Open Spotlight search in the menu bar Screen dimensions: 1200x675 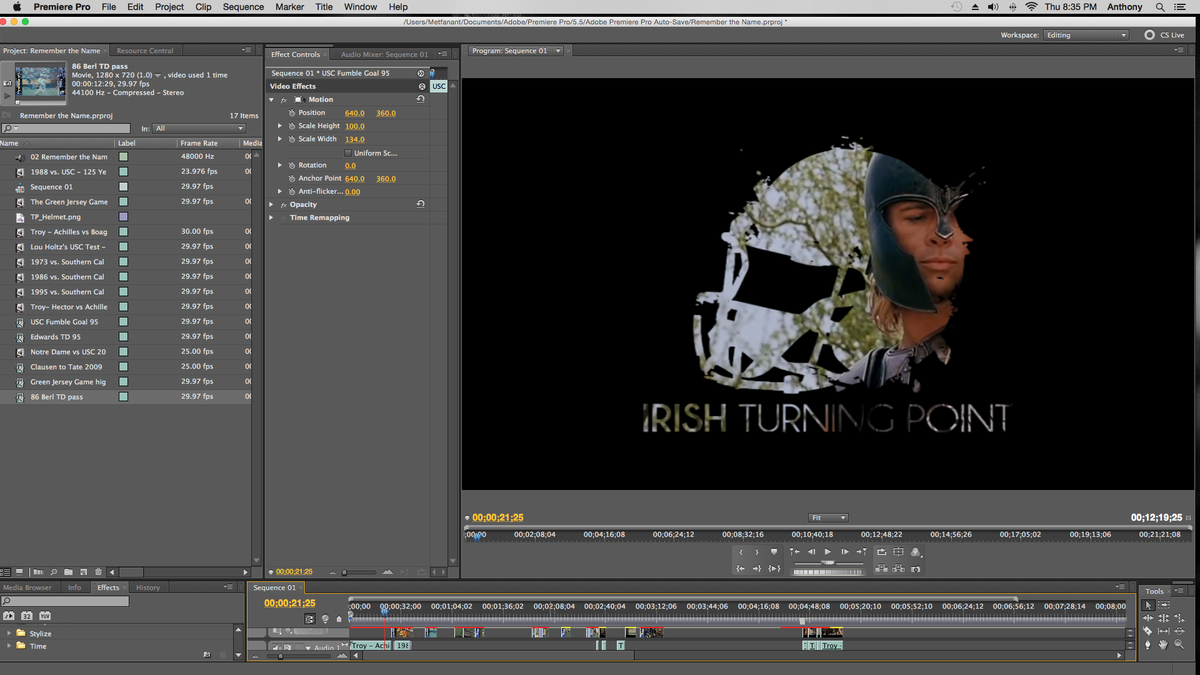point(1159,7)
